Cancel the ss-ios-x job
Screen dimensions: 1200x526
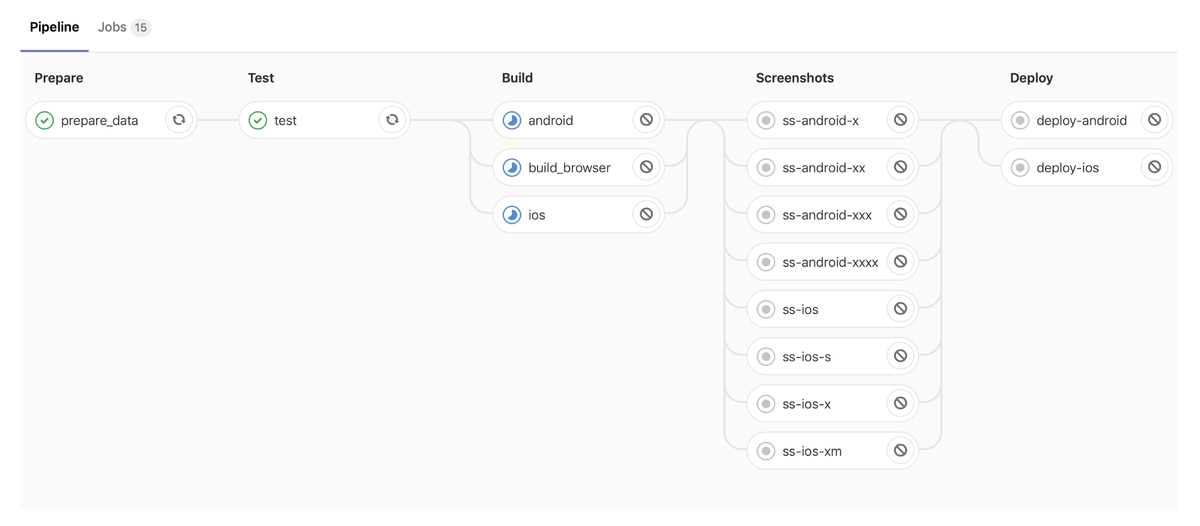[900, 404]
